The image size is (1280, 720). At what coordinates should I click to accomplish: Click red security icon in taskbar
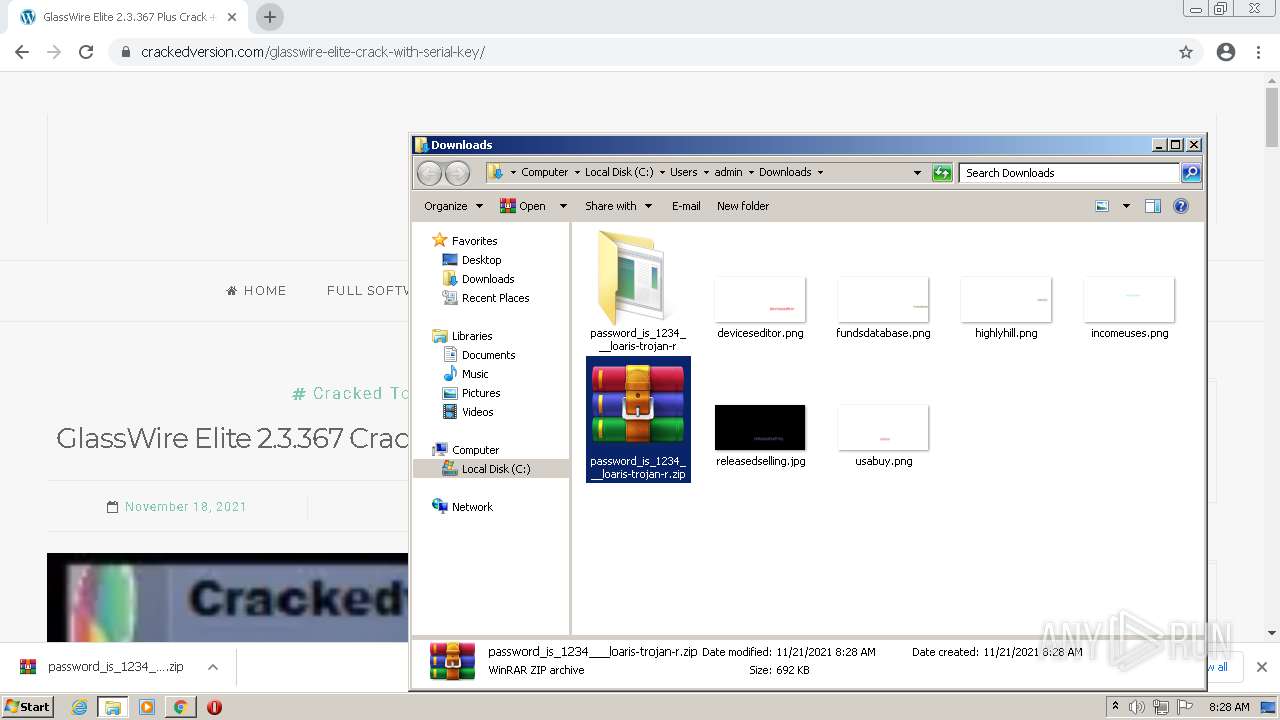[214, 707]
